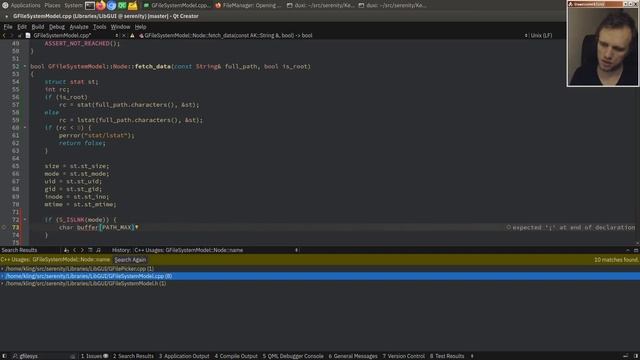This screenshot has width=640, height=360.
Task: Open the File menu
Action: point(8,27)
